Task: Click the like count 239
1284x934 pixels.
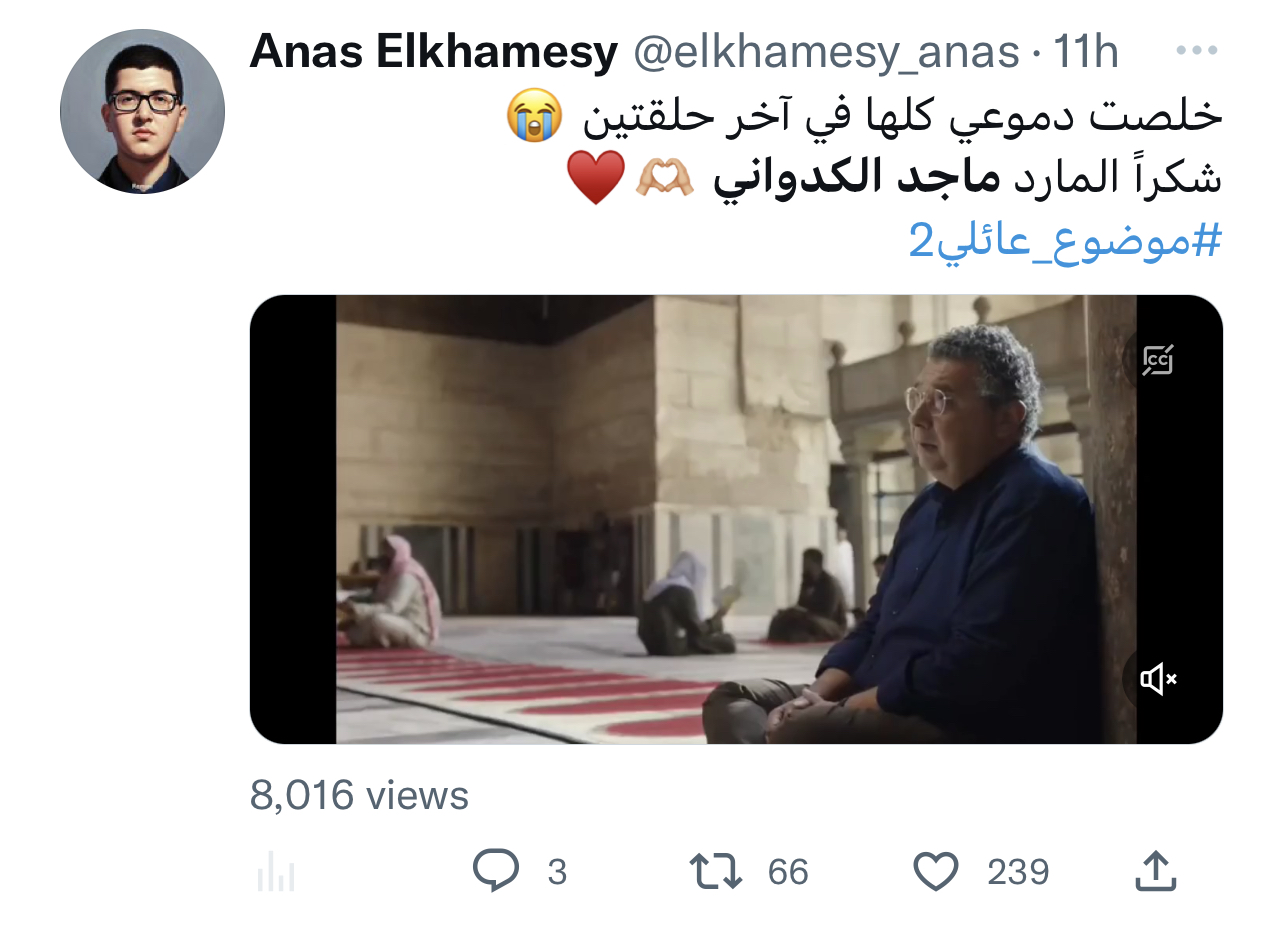Action: [x=1018, y=872]
